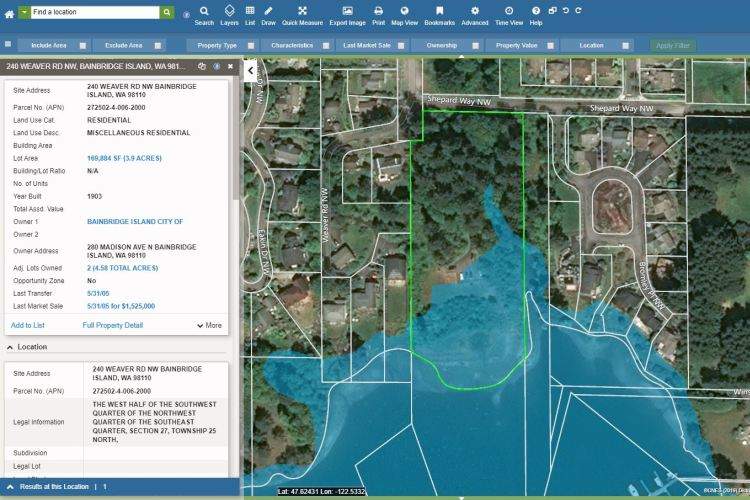Click the MISCELLANEOUS RESIDENTIAL land use value
Screen dimensions: 750x500
click(x=139, y=133)
